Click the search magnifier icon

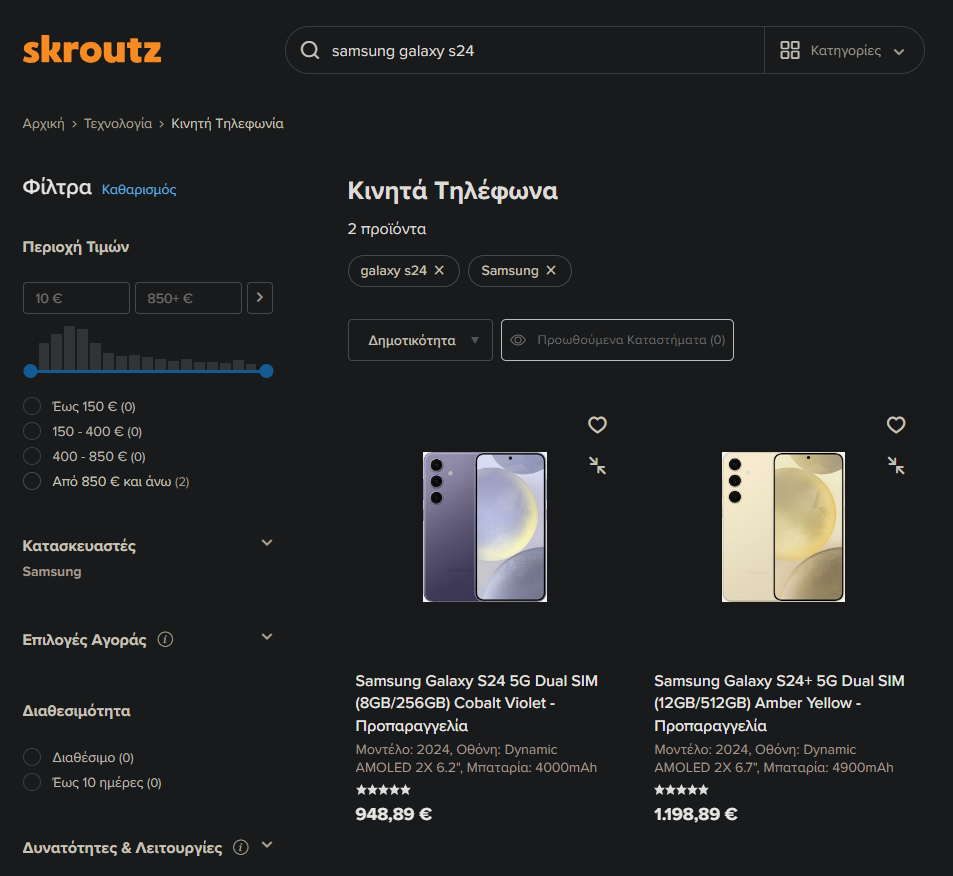tap(310, 50)
